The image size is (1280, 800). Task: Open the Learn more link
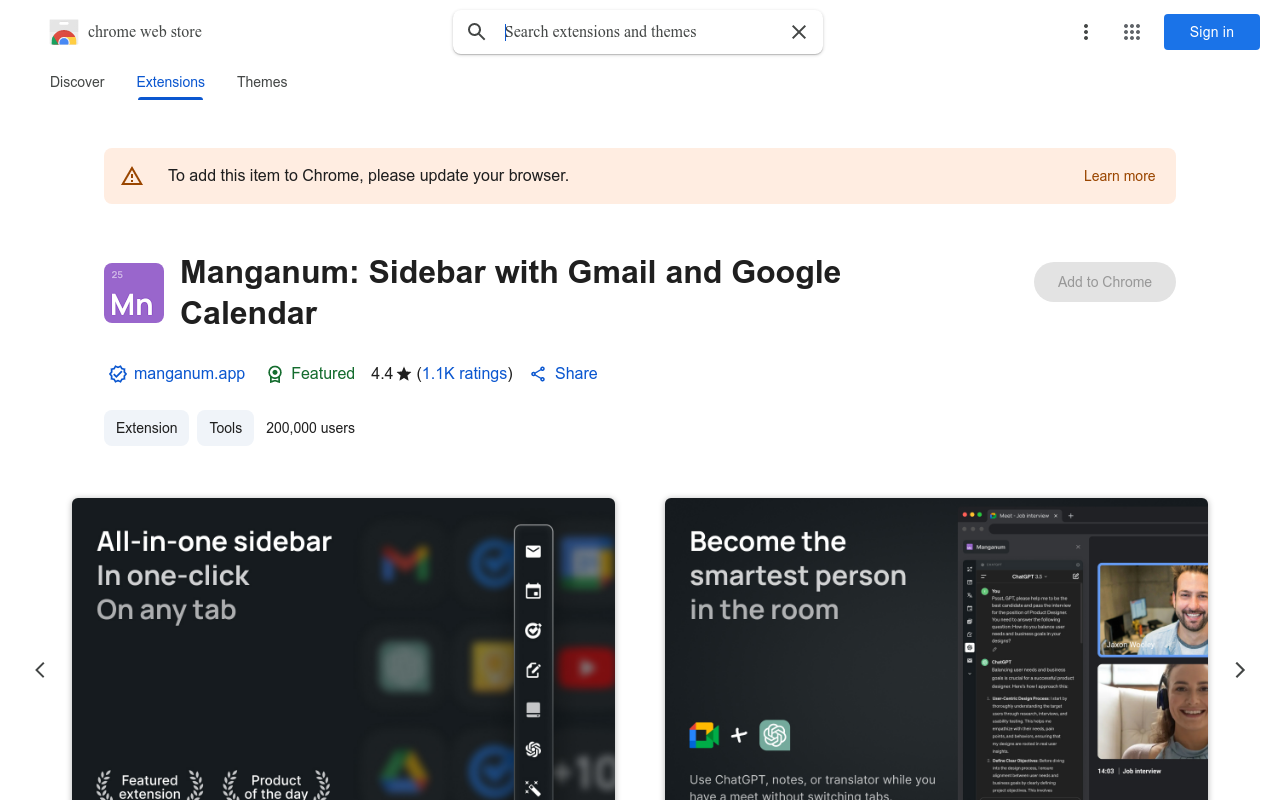pyautogui.click(x=1119, y=176)
